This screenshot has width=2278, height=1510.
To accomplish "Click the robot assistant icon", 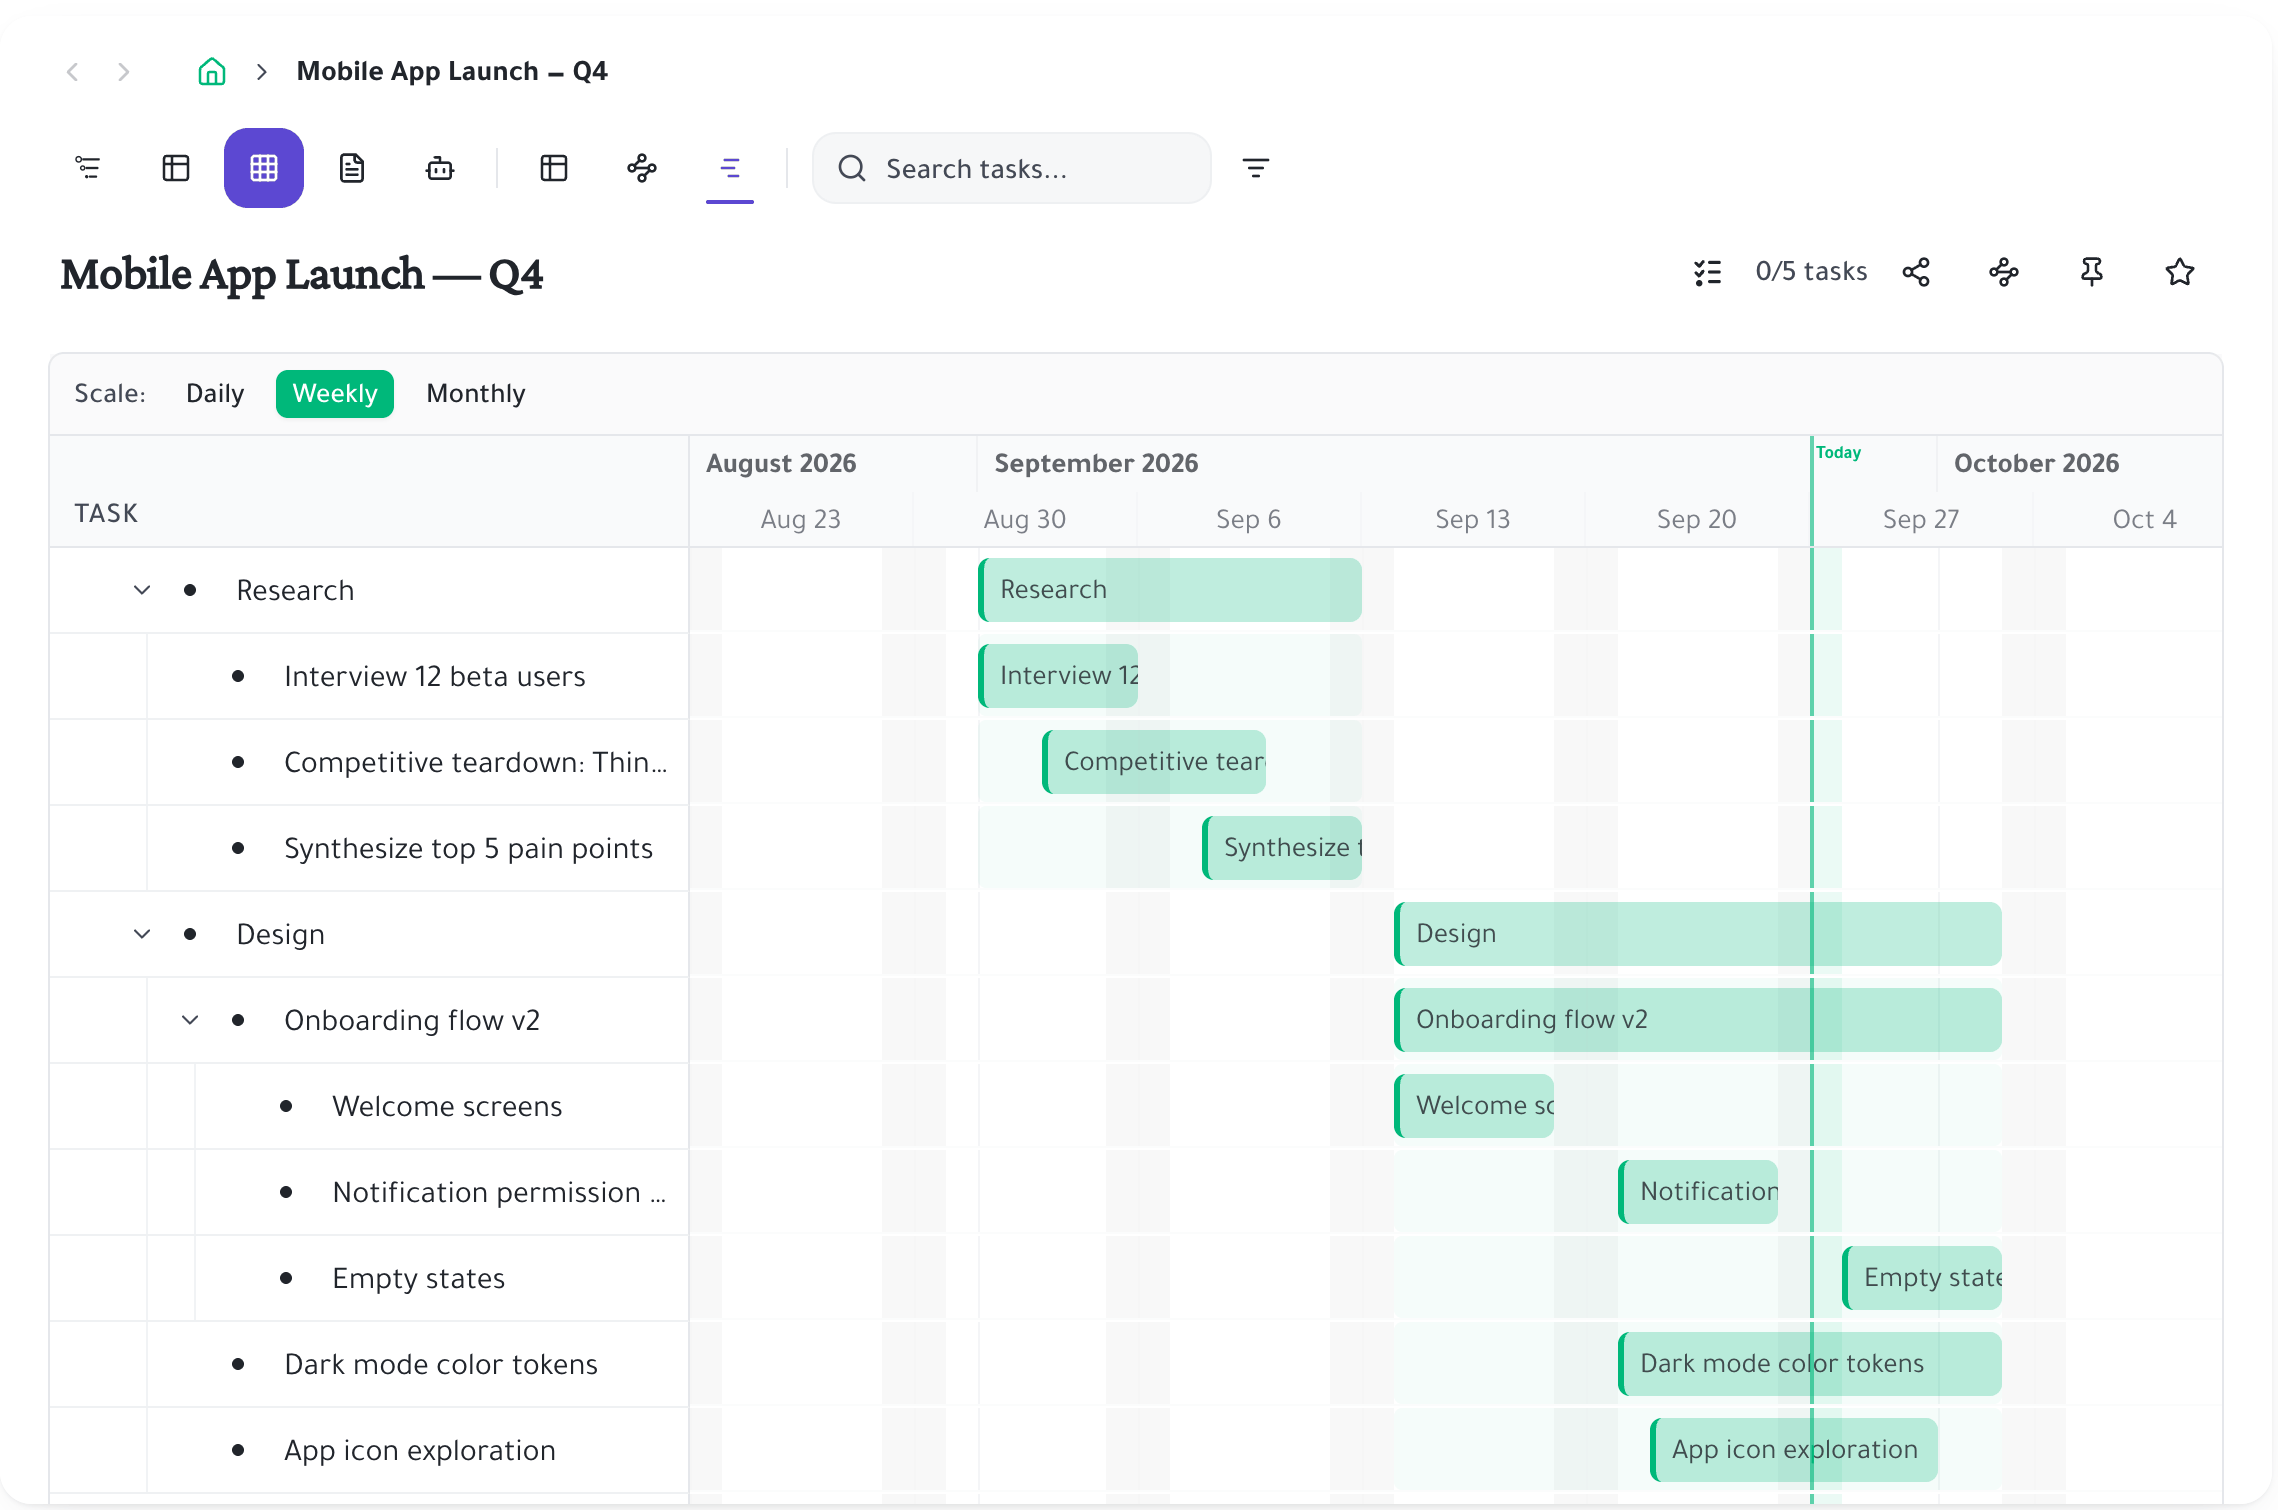I will [x=440, y=168].
